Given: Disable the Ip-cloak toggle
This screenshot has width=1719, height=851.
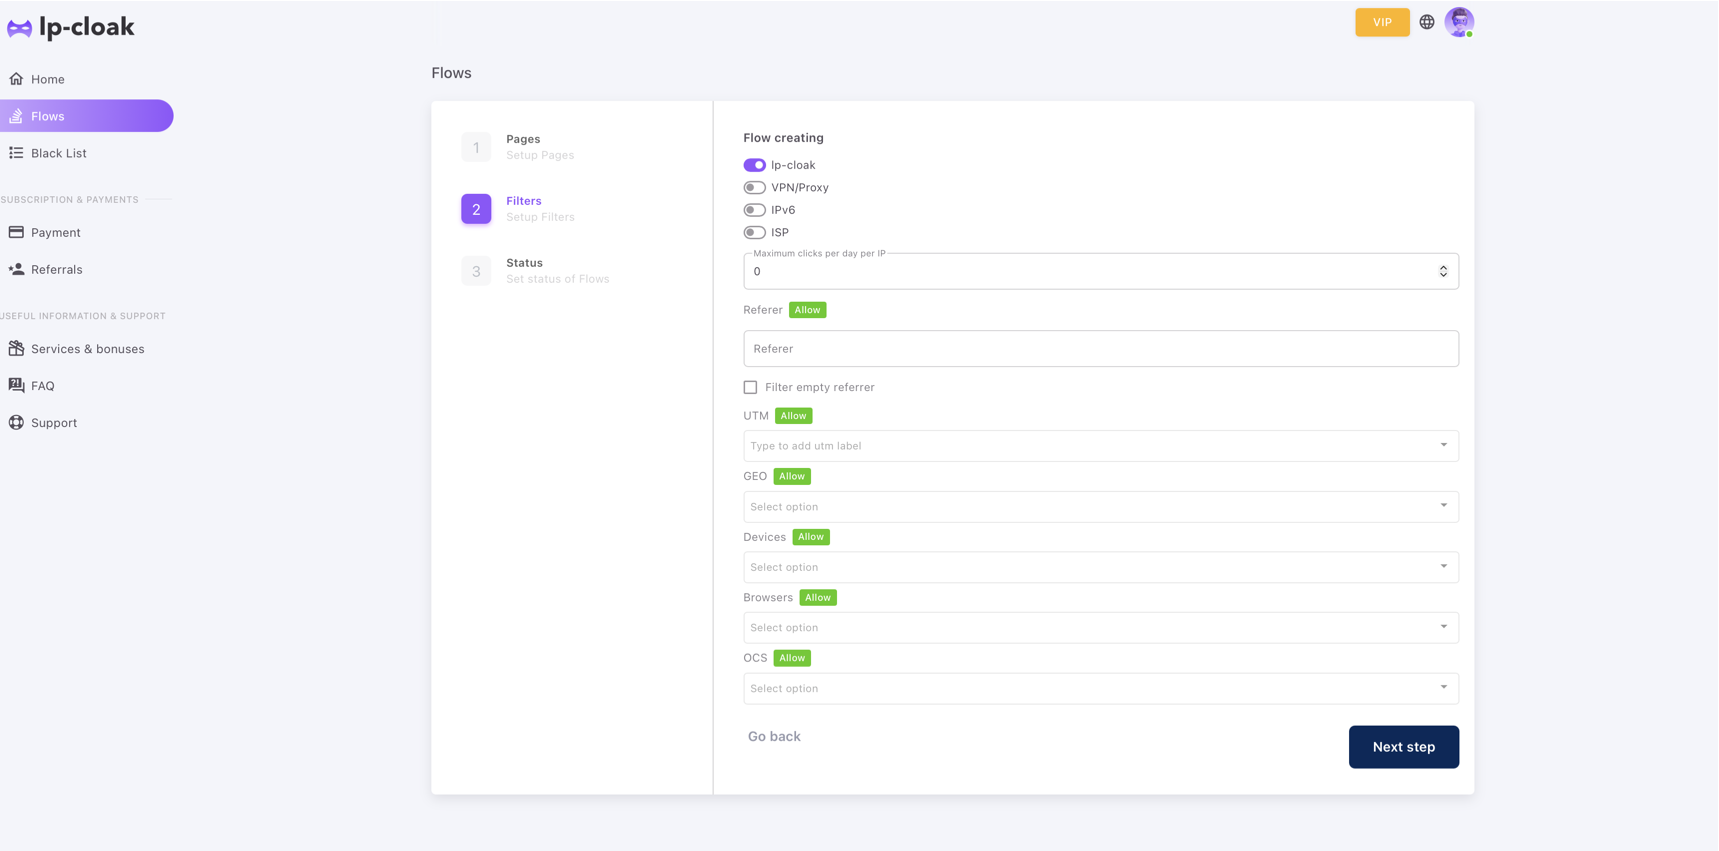Looking at the screenshot, I should click(x=754, y=165).
